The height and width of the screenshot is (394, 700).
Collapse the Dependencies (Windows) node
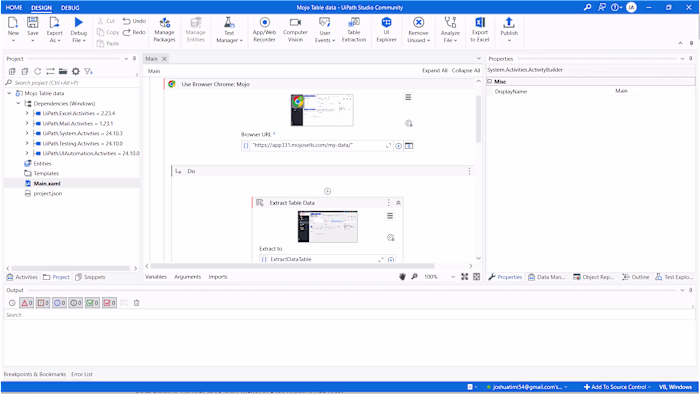click(x=18, y=103)
